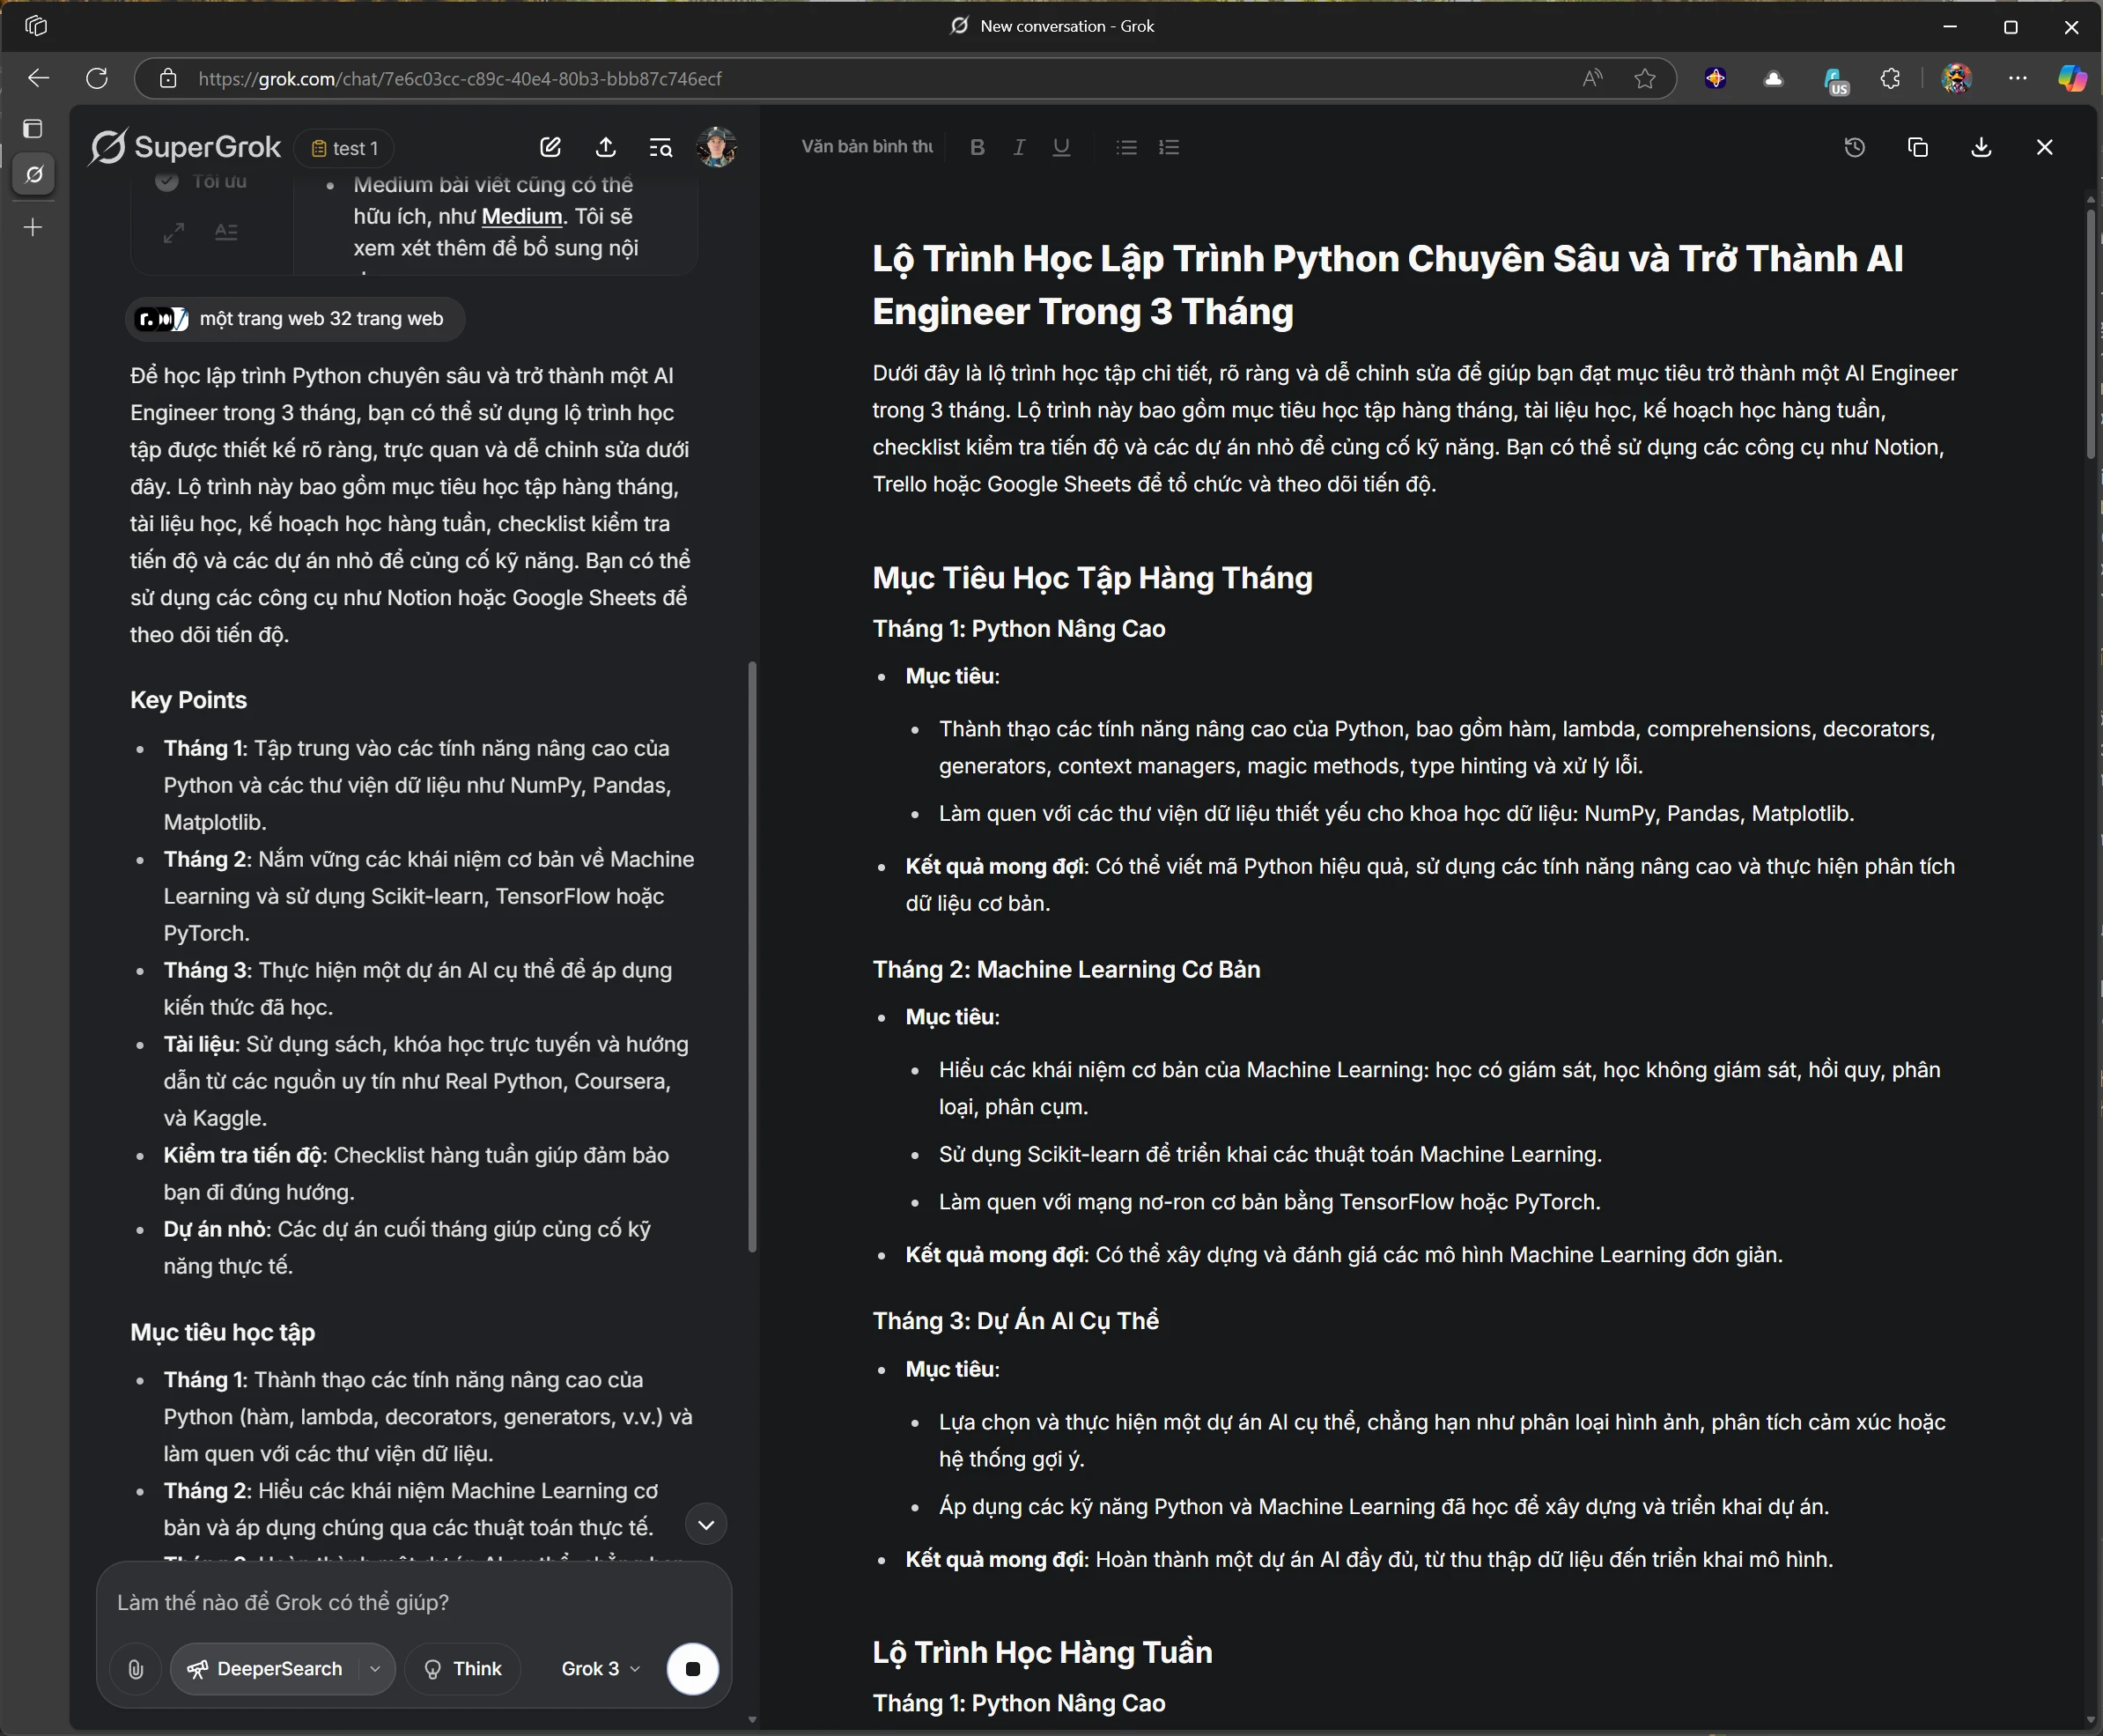Attach a file with the paperclip icon

(x=136, y=1669)
